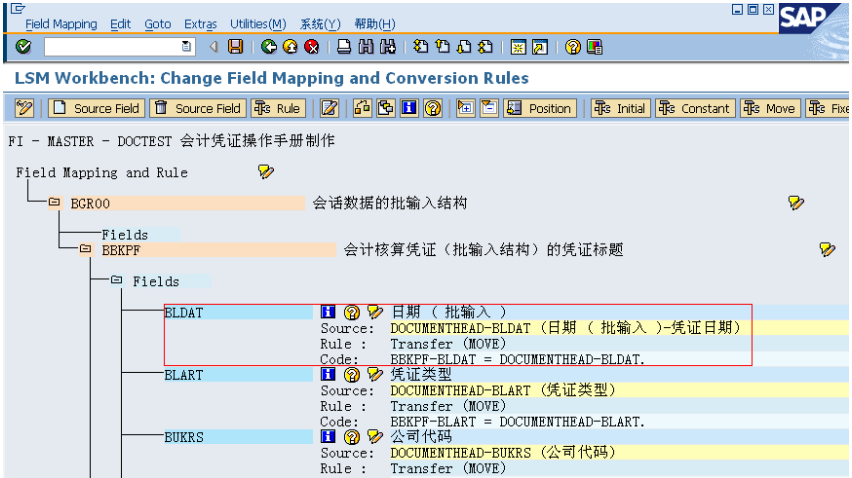
Task: Click the application toolbar question mark icon
Action: (433, 108)
